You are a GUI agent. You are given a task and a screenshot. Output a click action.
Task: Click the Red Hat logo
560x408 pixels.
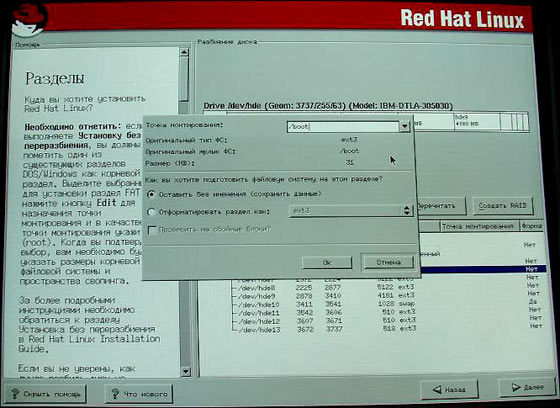point(29,20)
